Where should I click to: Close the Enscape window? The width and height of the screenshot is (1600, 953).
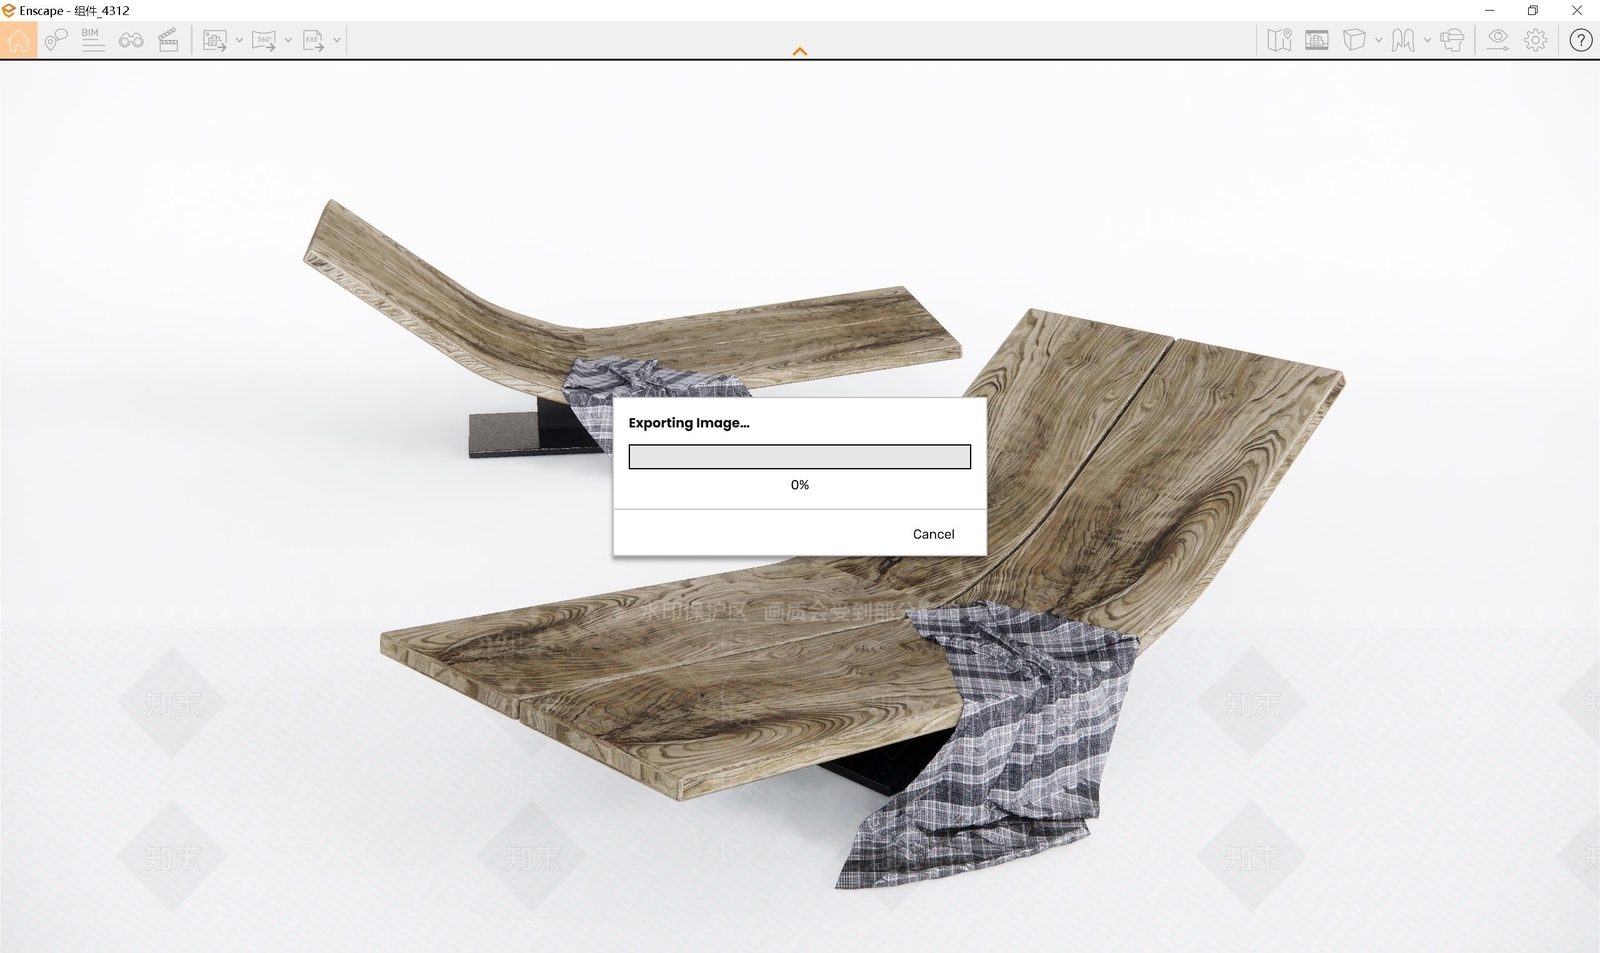point(1577,10)
